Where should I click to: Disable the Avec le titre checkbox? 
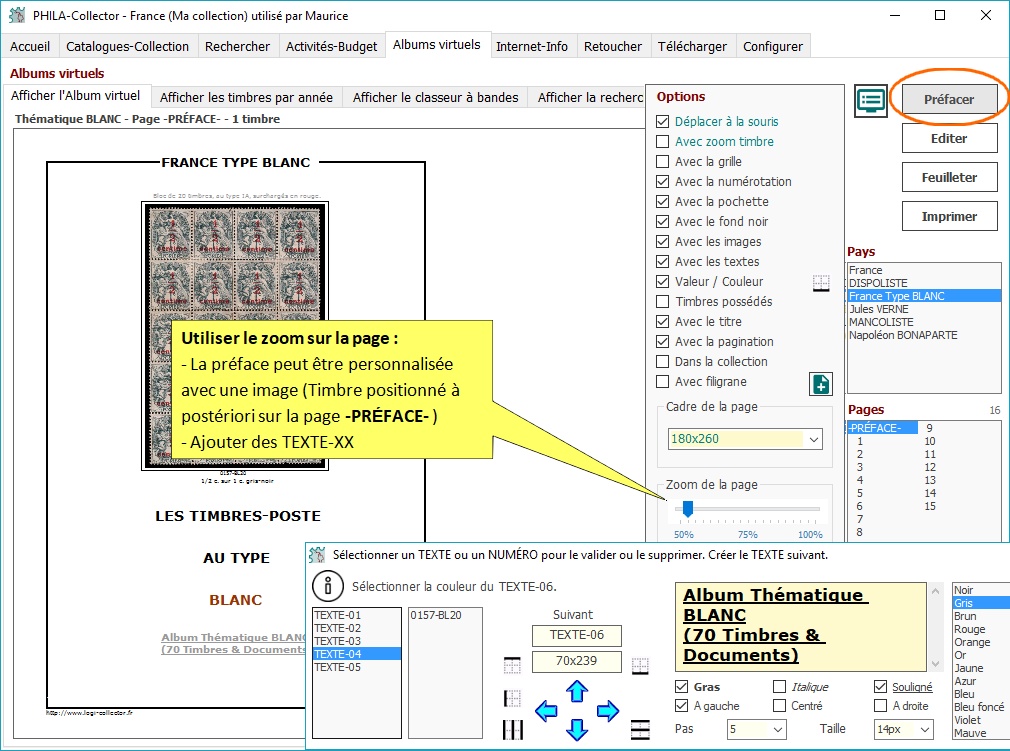click(662, 321)
